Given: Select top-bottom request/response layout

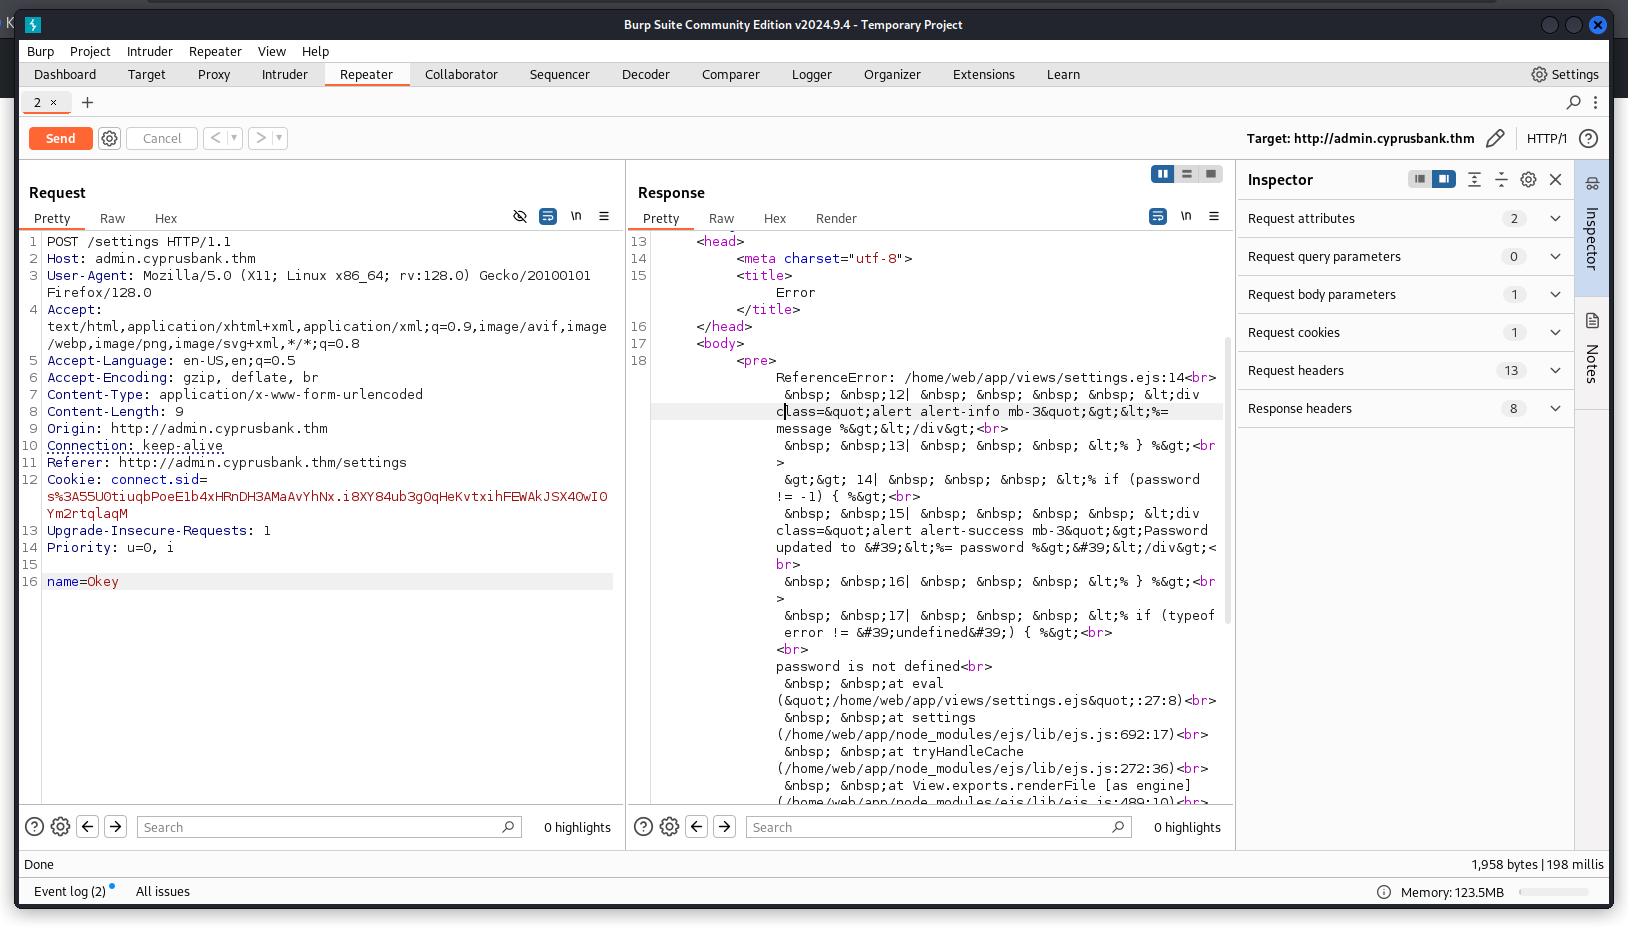Looking at the screenshot, I should point(1187,174).
